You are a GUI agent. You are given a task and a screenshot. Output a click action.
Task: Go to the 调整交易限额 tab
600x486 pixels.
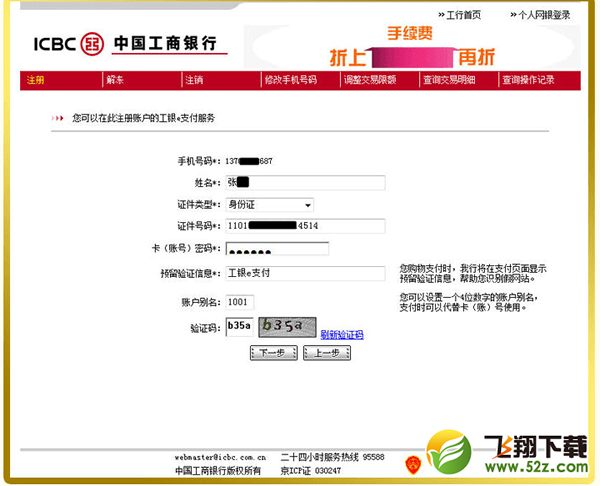click(x=370, y=80)
